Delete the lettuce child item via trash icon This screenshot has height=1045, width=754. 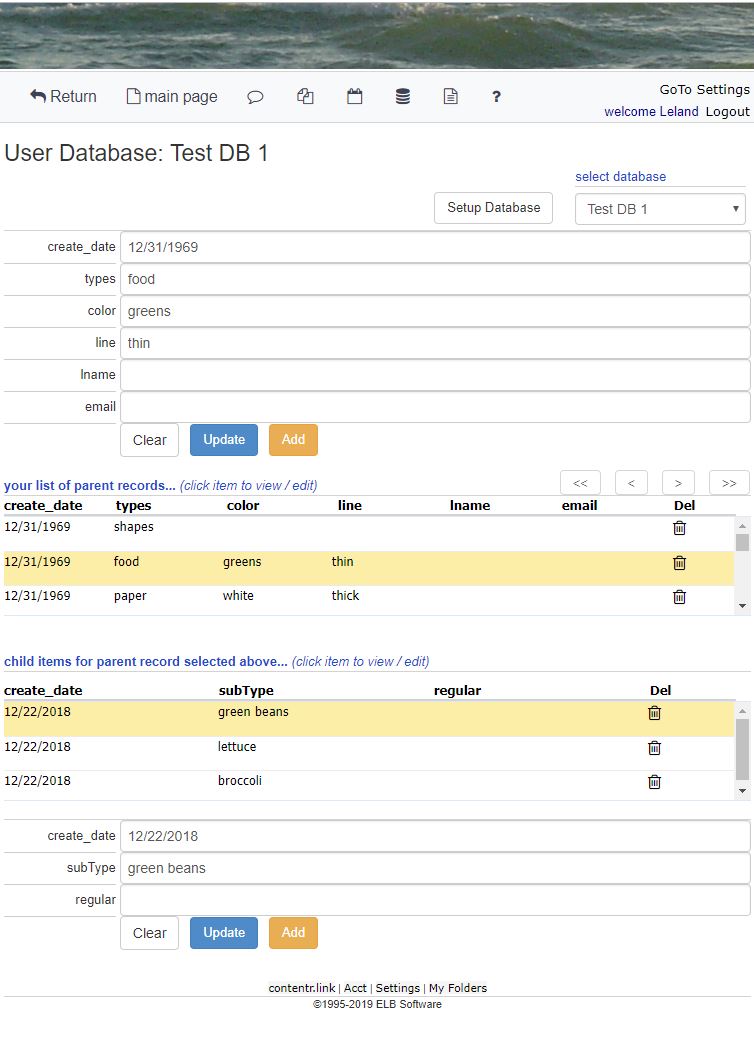click(x=654, y=747)
